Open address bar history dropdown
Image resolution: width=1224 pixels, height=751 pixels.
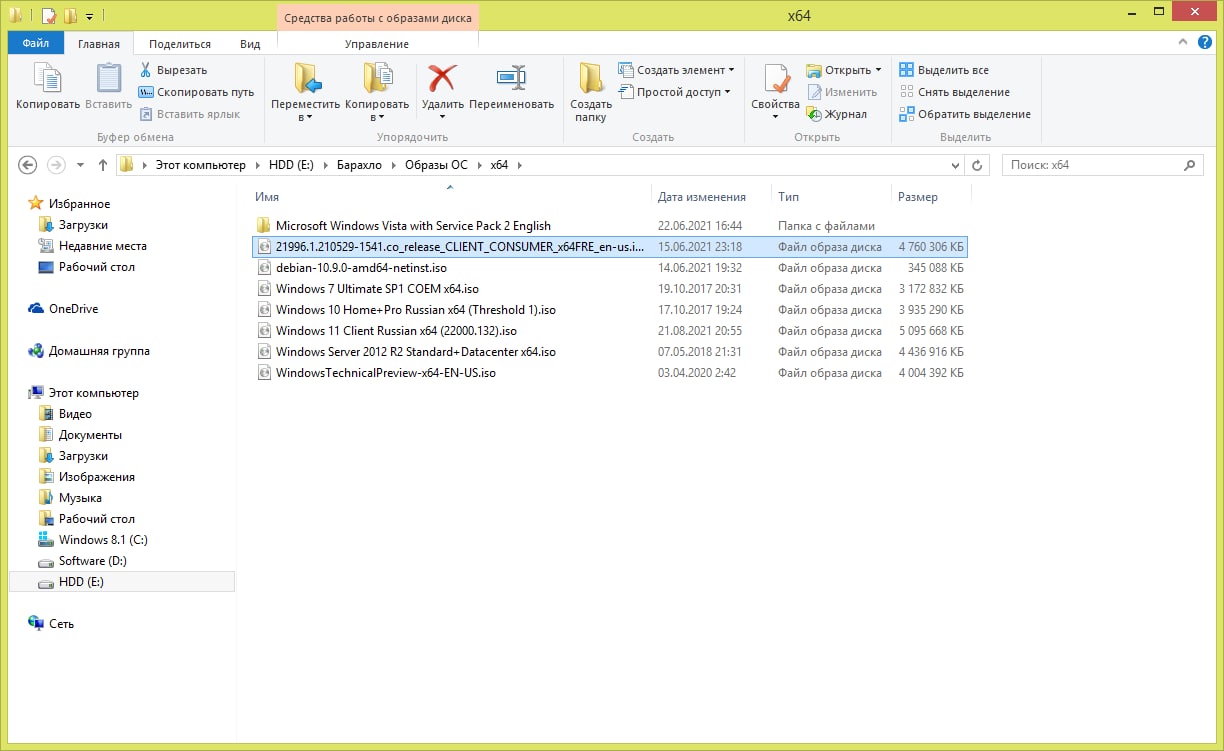pyautogui.click(x=956, y=165)
